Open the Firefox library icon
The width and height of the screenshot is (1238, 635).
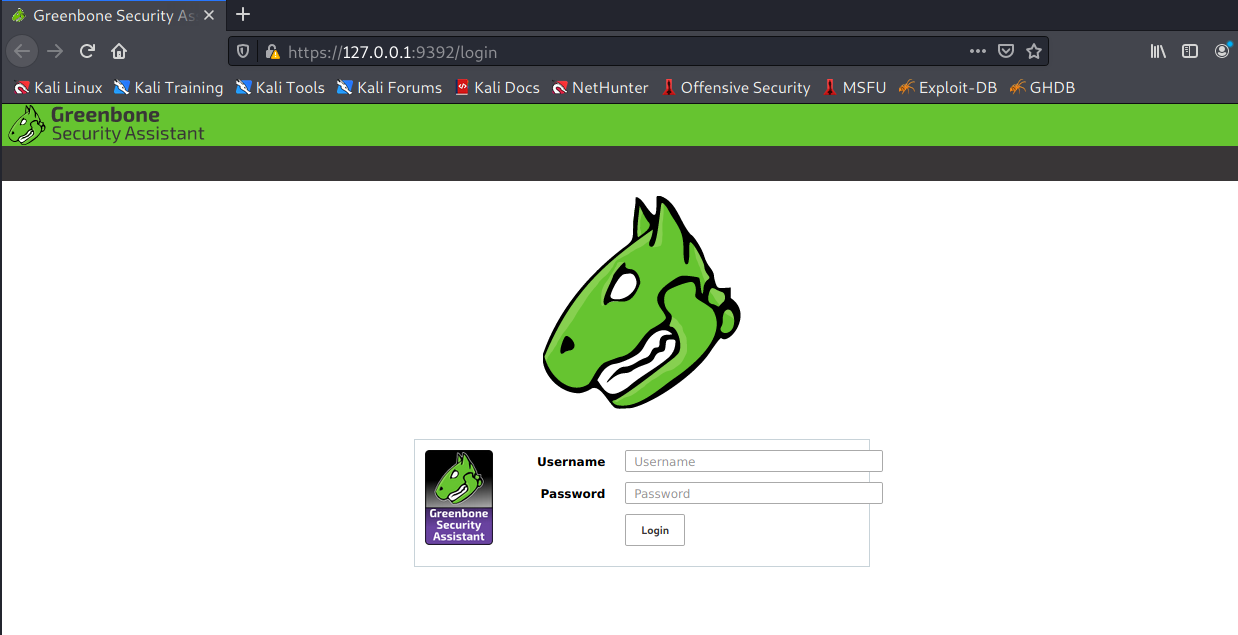coord(1158,52)
